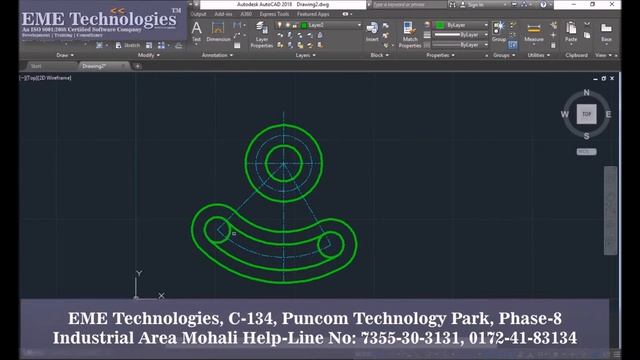Open the WCS menu below ViewCube

tap(587, 152)
